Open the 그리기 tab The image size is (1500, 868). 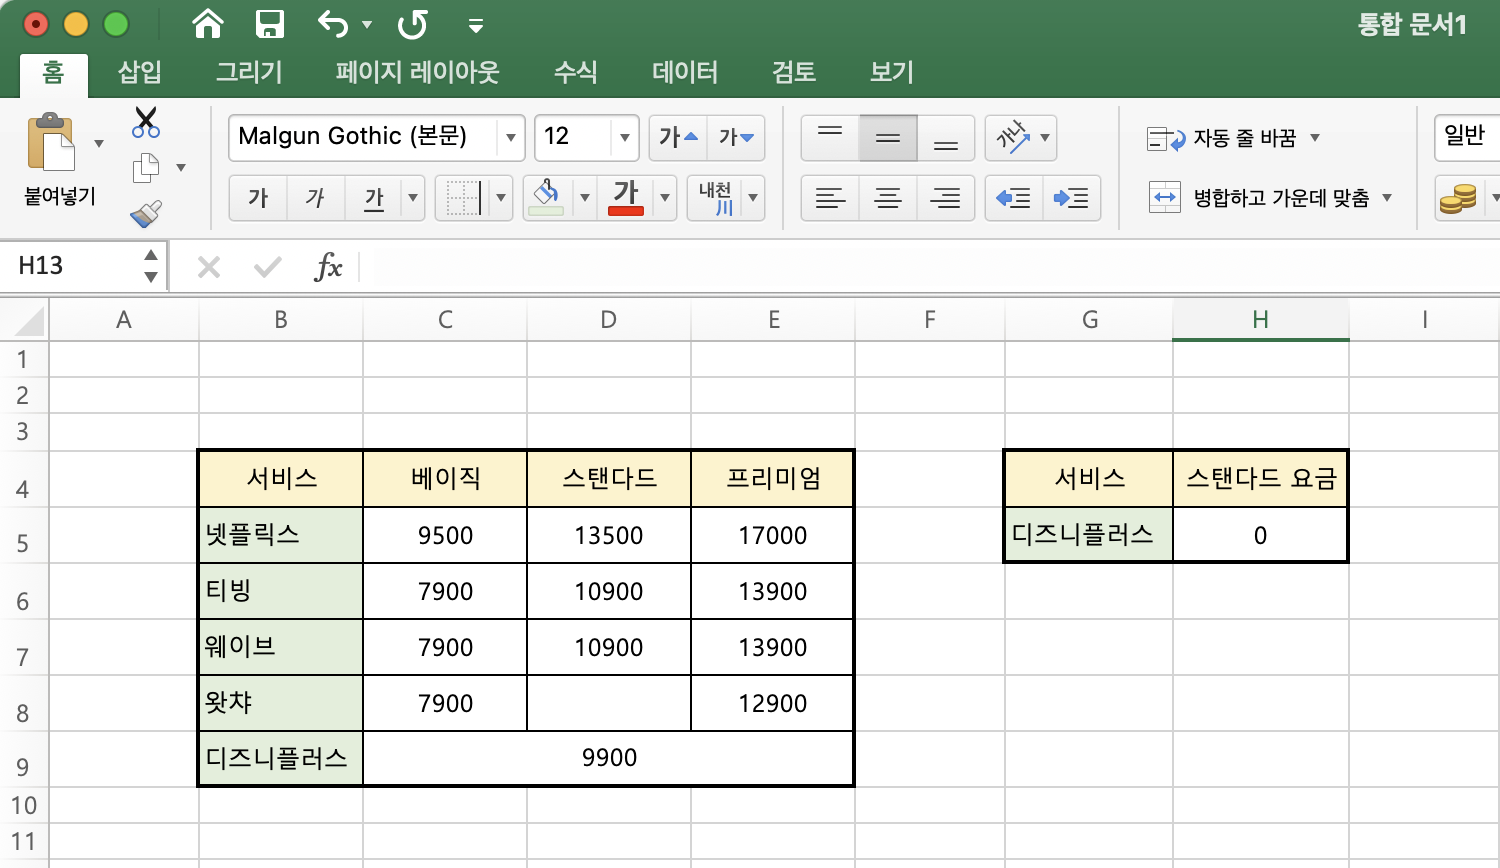coord(249,72)
